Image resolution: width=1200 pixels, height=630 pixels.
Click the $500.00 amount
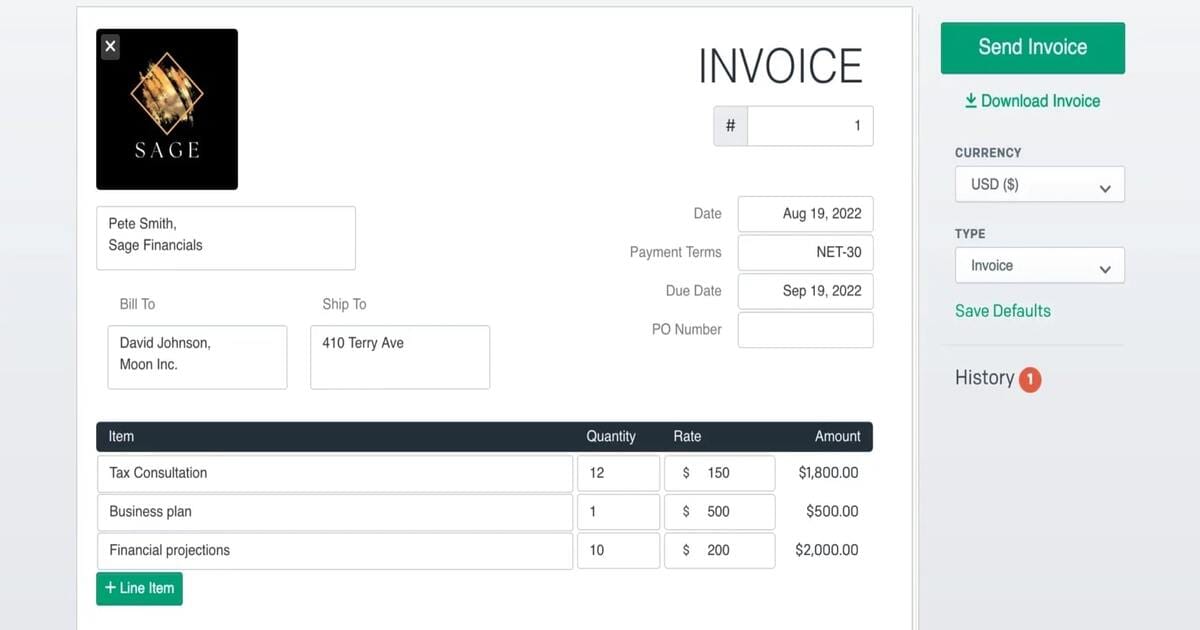click(x=832, y=512)
